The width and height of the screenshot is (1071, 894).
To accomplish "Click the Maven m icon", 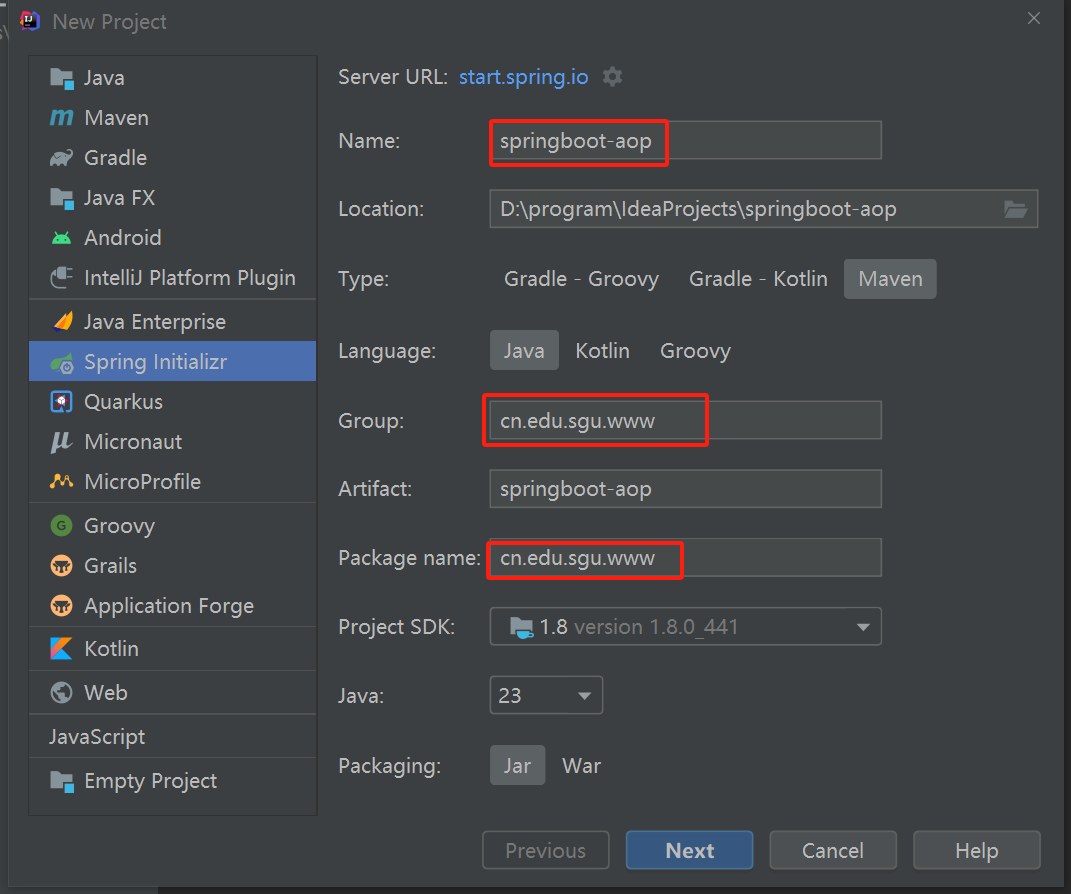I will 61,118.
